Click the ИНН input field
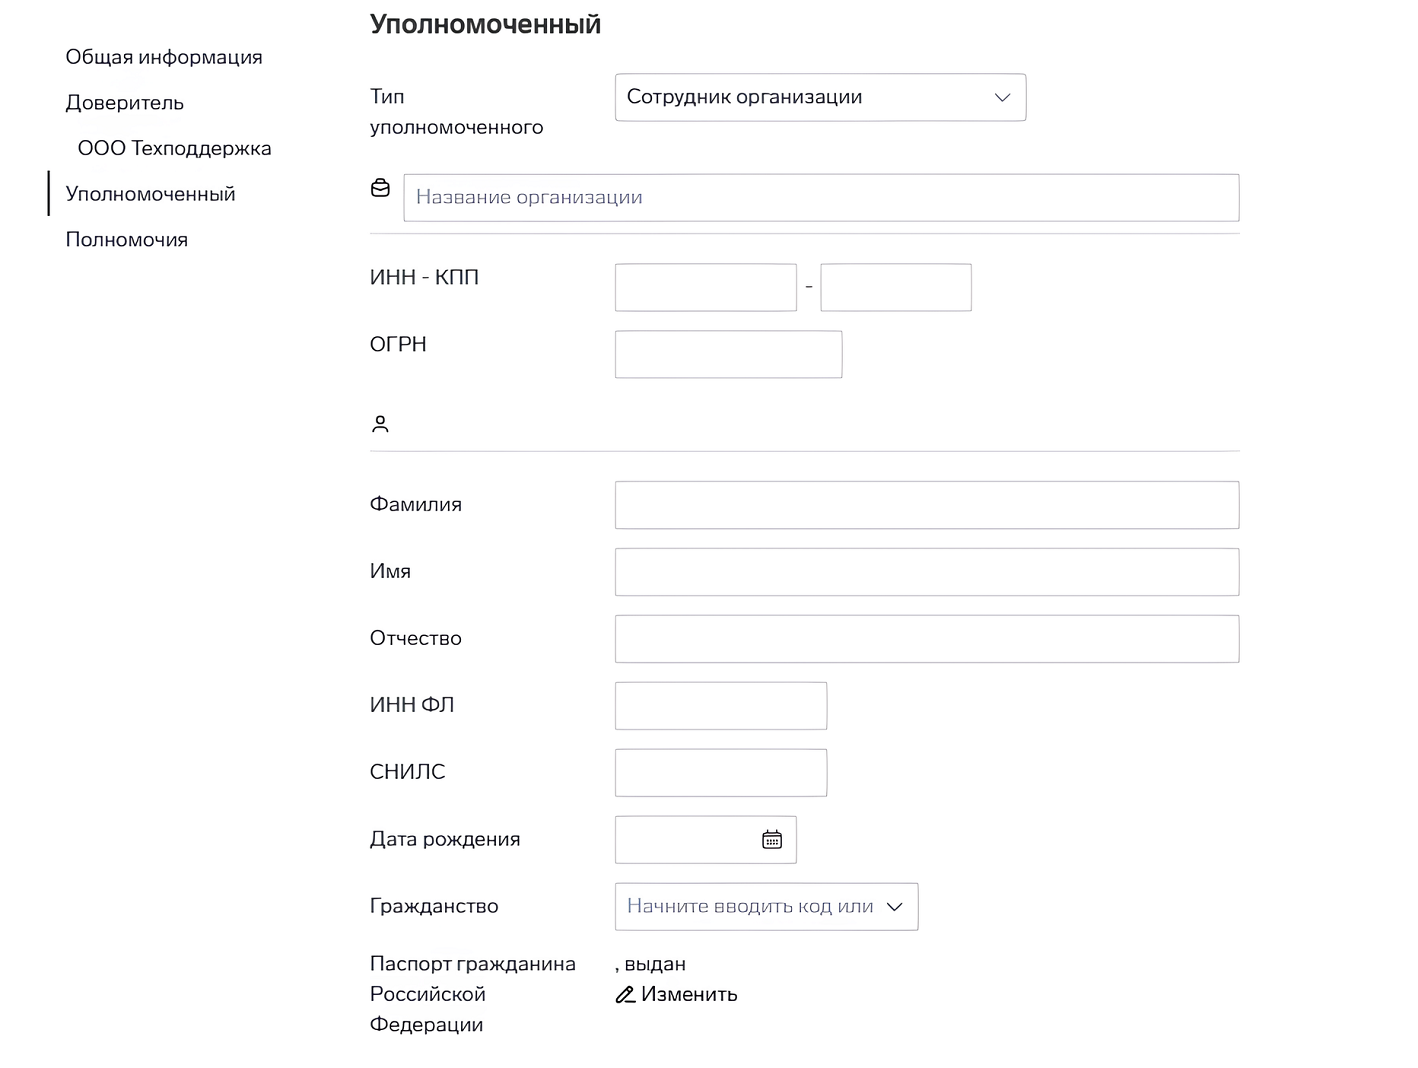 [706, 288]
